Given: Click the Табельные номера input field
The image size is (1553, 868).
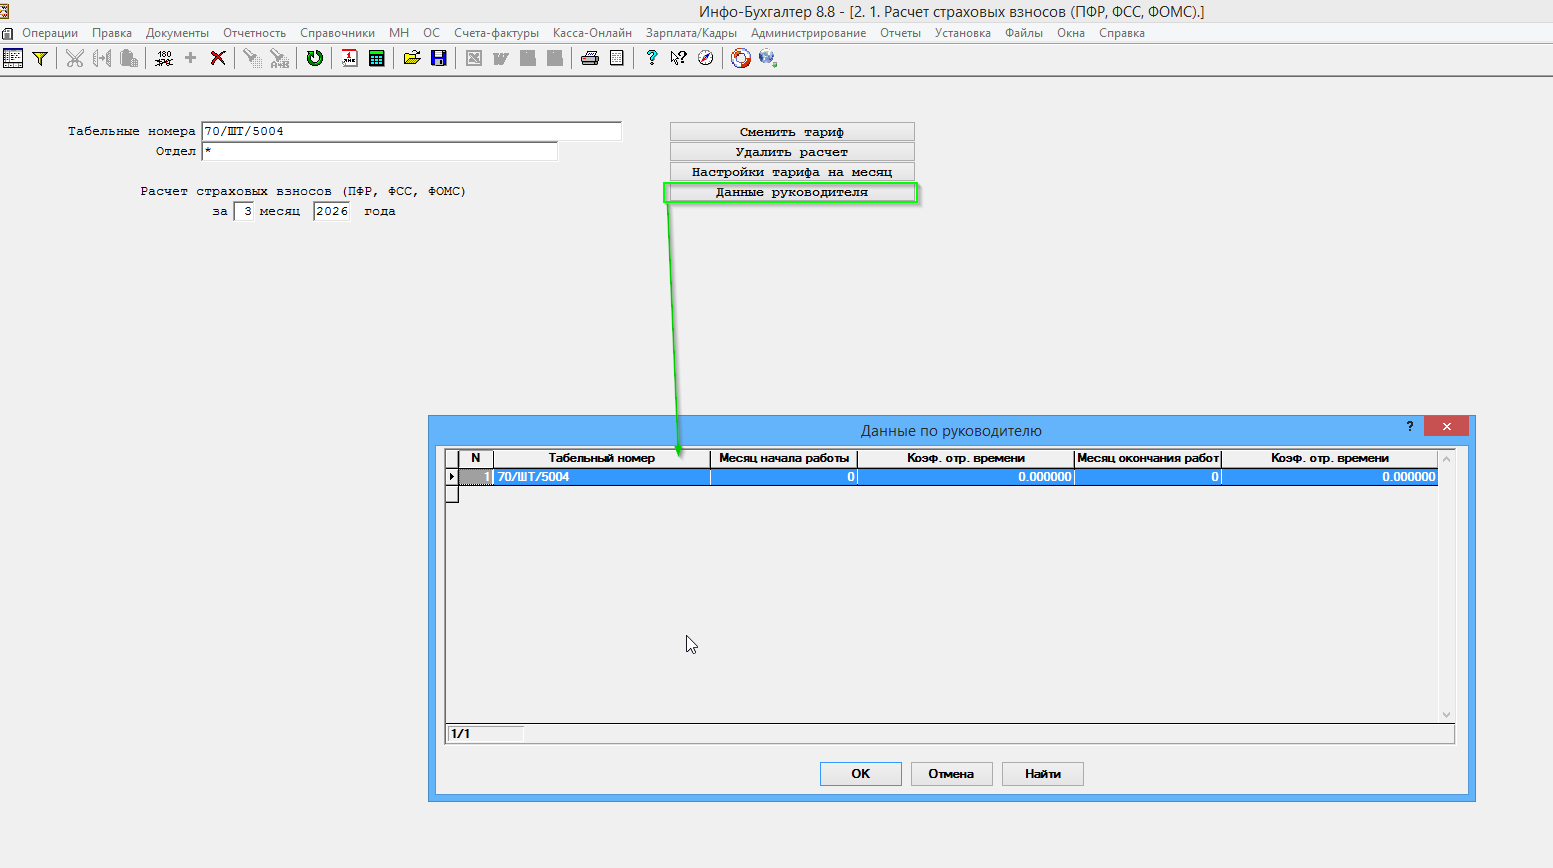Looking at the screenshot, I should point(411,131).
